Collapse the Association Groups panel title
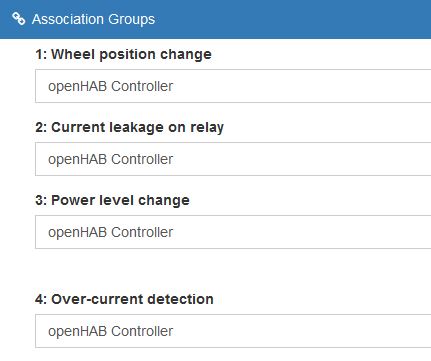Viewport: 431px width, 361px height. pyautogui.click(x=93, y=19)
